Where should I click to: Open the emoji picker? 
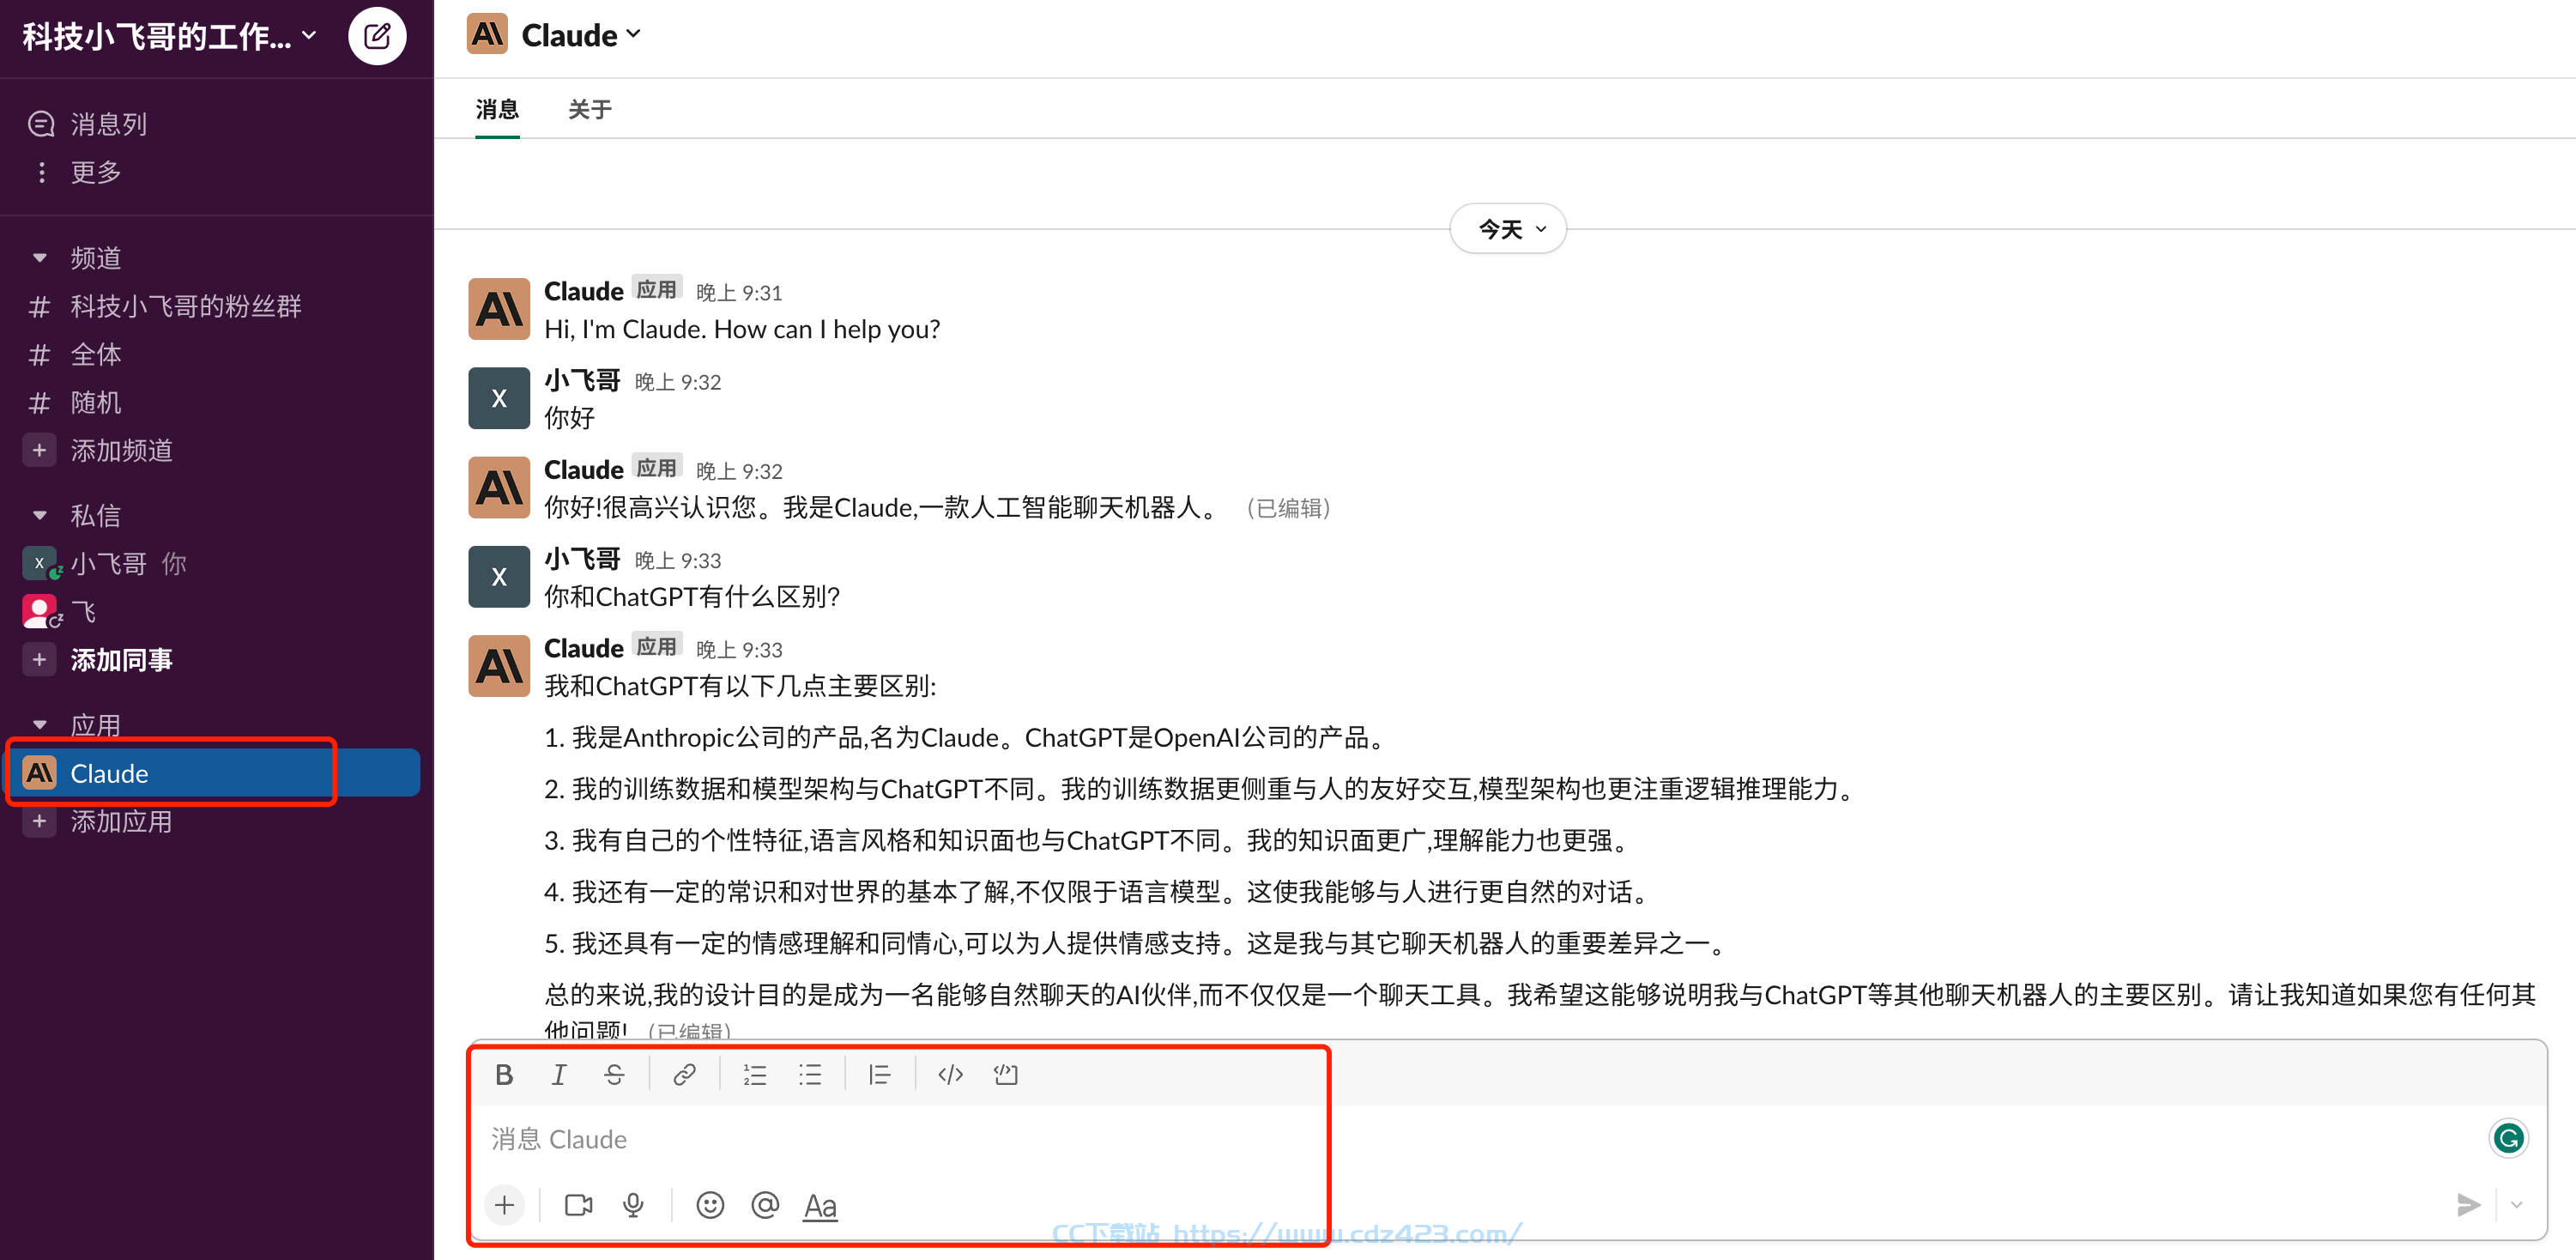click(710, 1205)
